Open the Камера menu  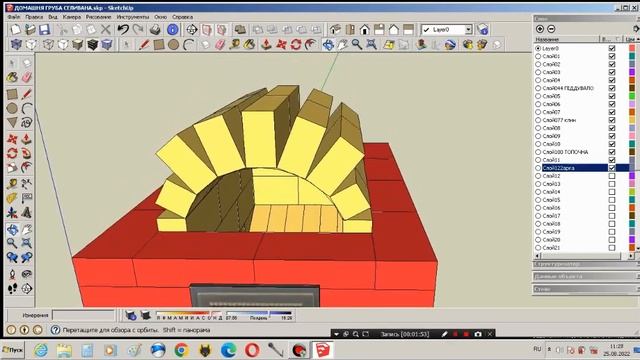point(72,17)
